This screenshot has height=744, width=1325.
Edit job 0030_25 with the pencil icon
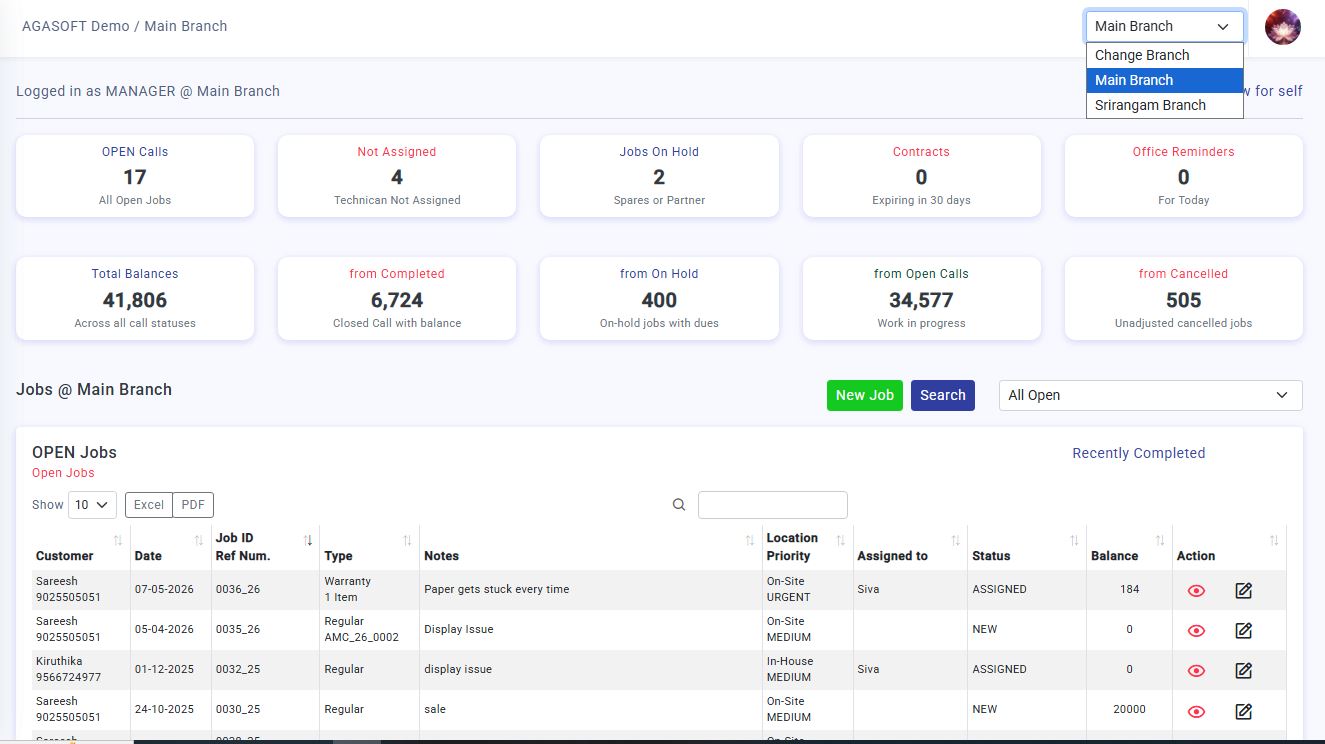pos(1243,711)
